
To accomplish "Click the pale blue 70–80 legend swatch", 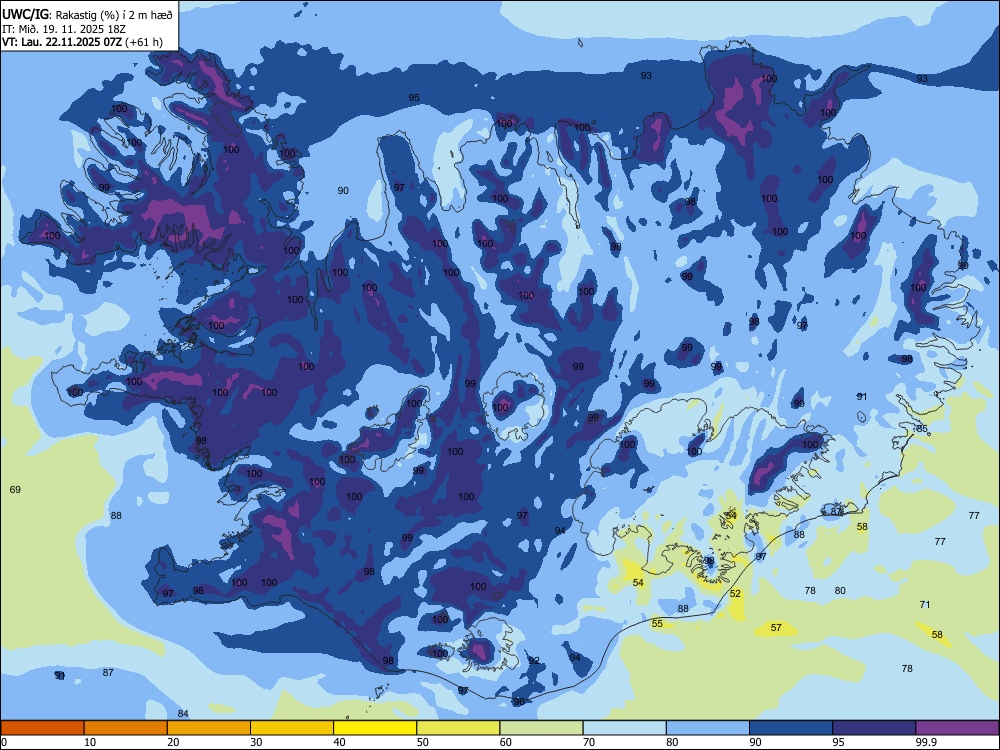I will click(x=624, y=728).
